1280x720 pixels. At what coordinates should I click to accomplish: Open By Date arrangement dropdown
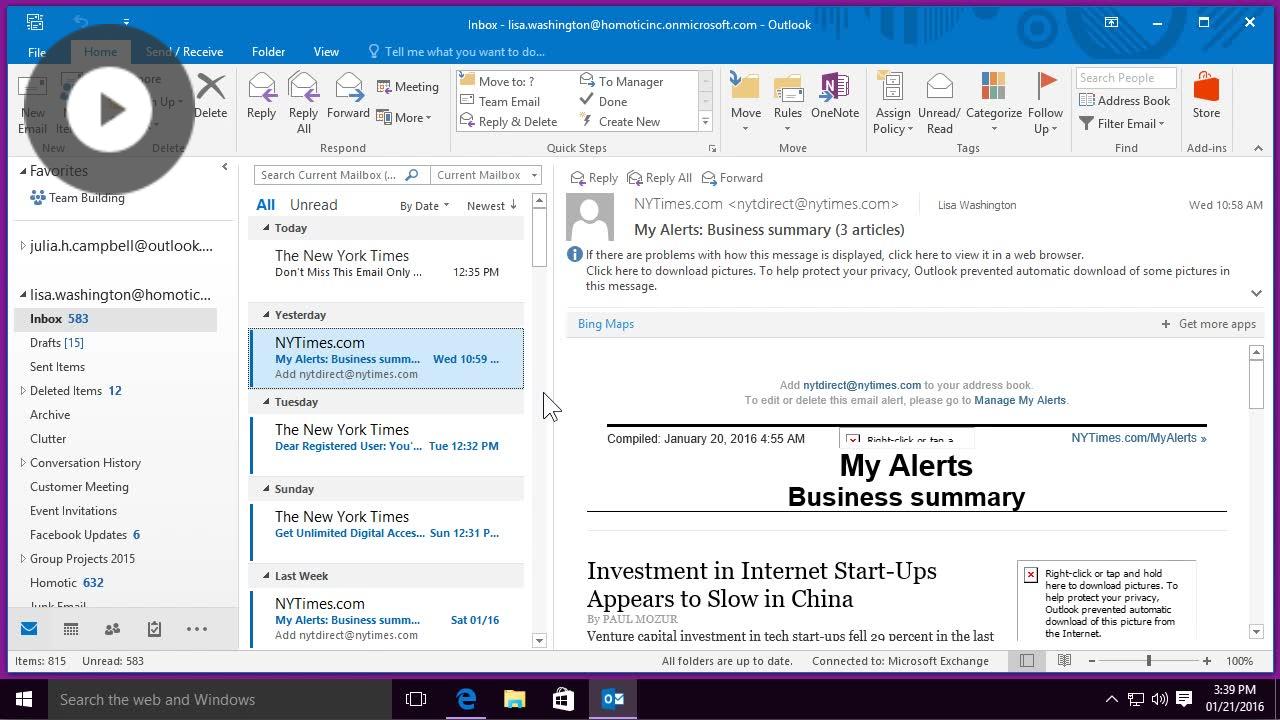tap(424, 205)
